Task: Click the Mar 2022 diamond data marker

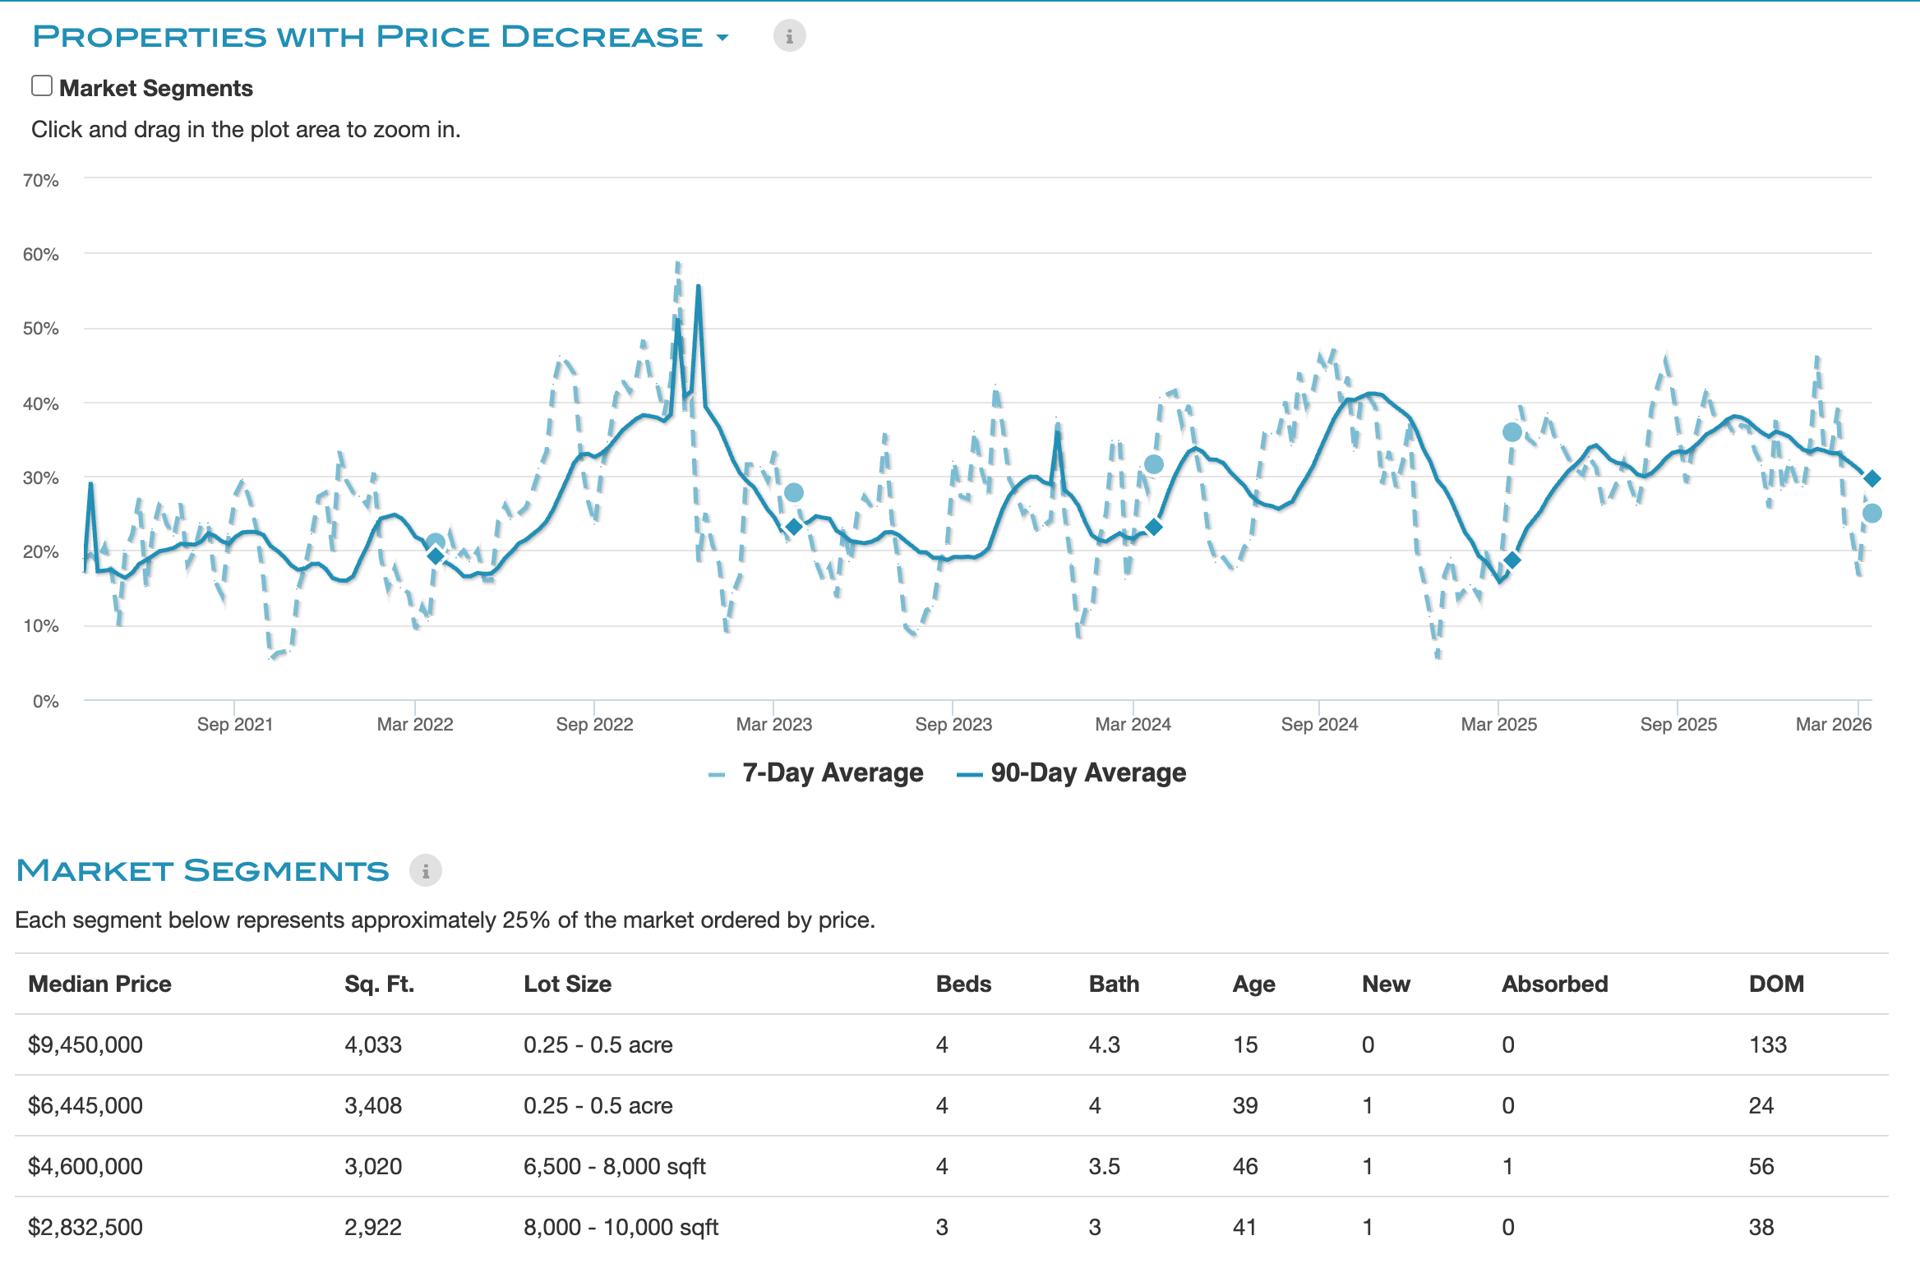Action: (x=435, y=556)
